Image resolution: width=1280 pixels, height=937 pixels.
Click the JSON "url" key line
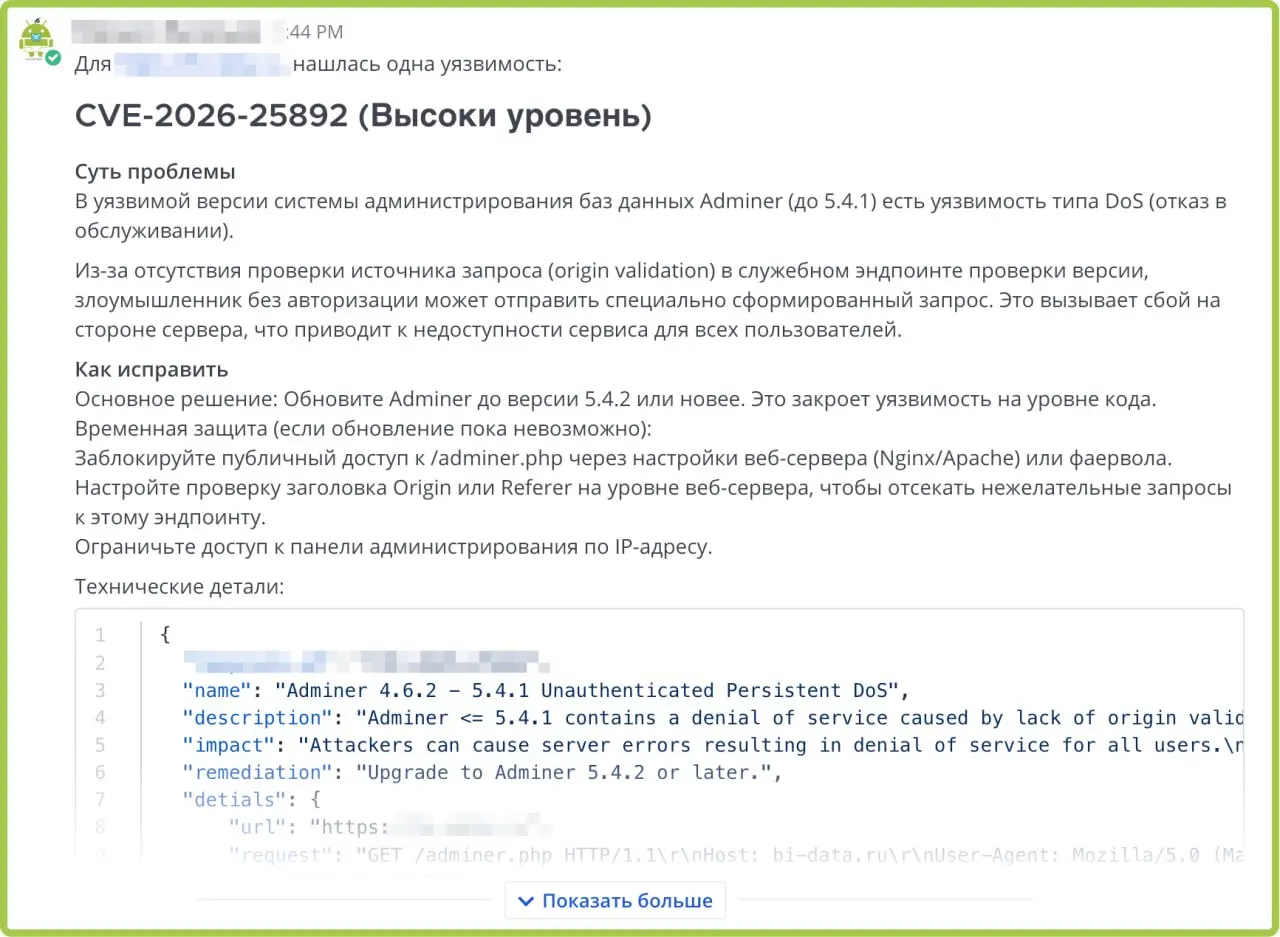[x=390, y=827]
